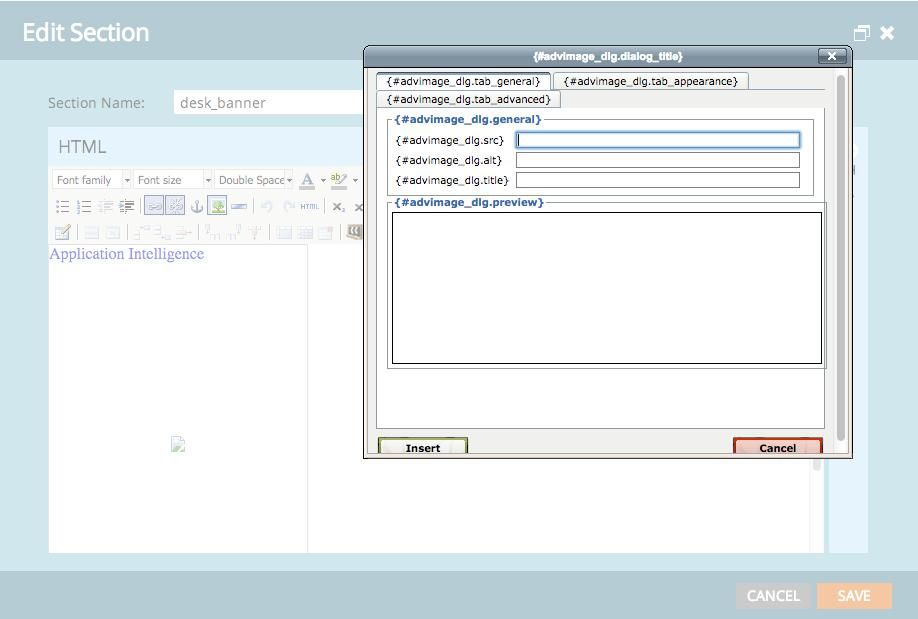Viewport: 918px width, 619px height.
Task: Open the Double Space line spacing dropdown
Action: [x=255, y=180]
